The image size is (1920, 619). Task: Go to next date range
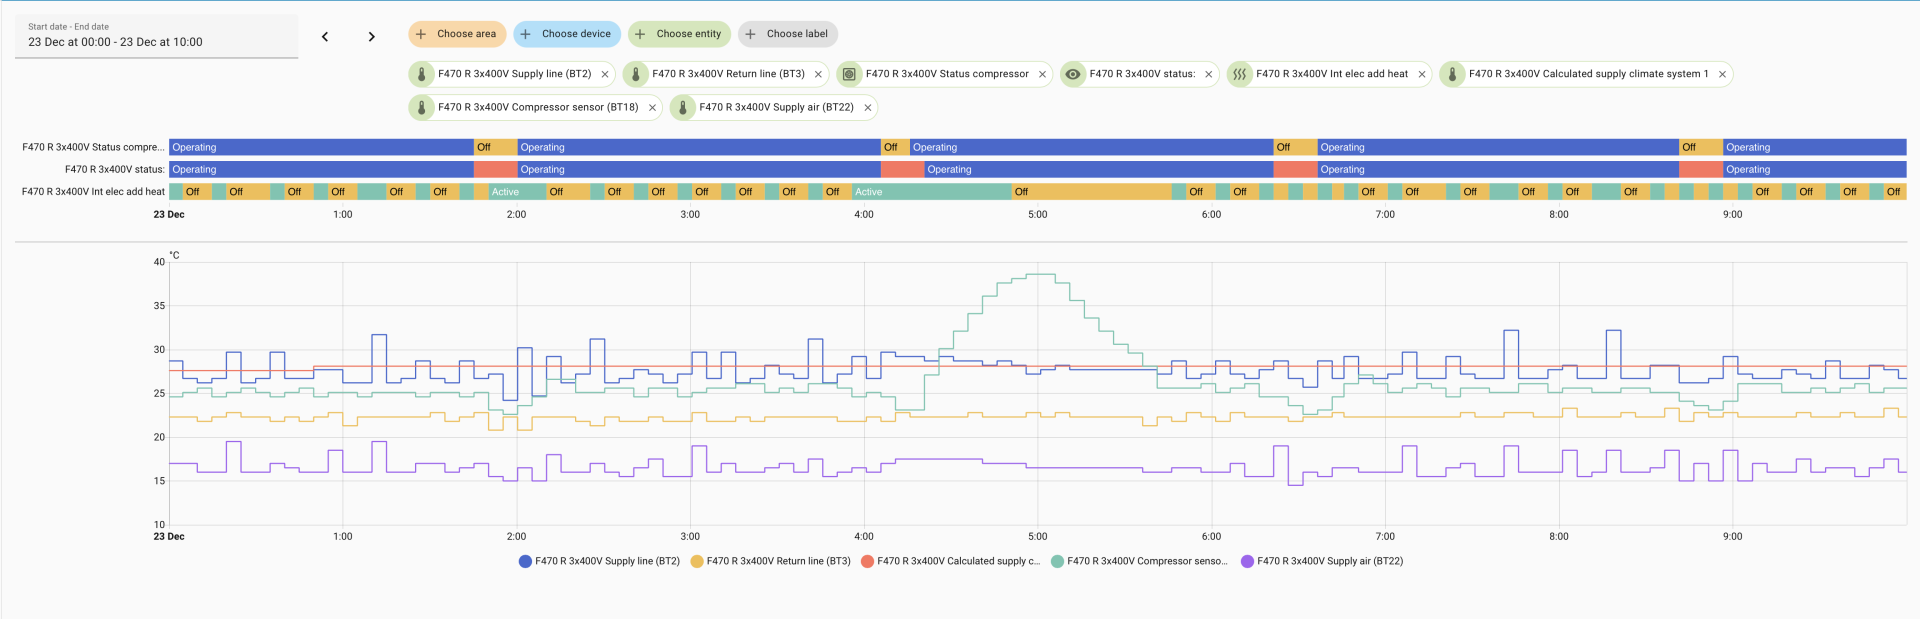(x=371, y=37)
